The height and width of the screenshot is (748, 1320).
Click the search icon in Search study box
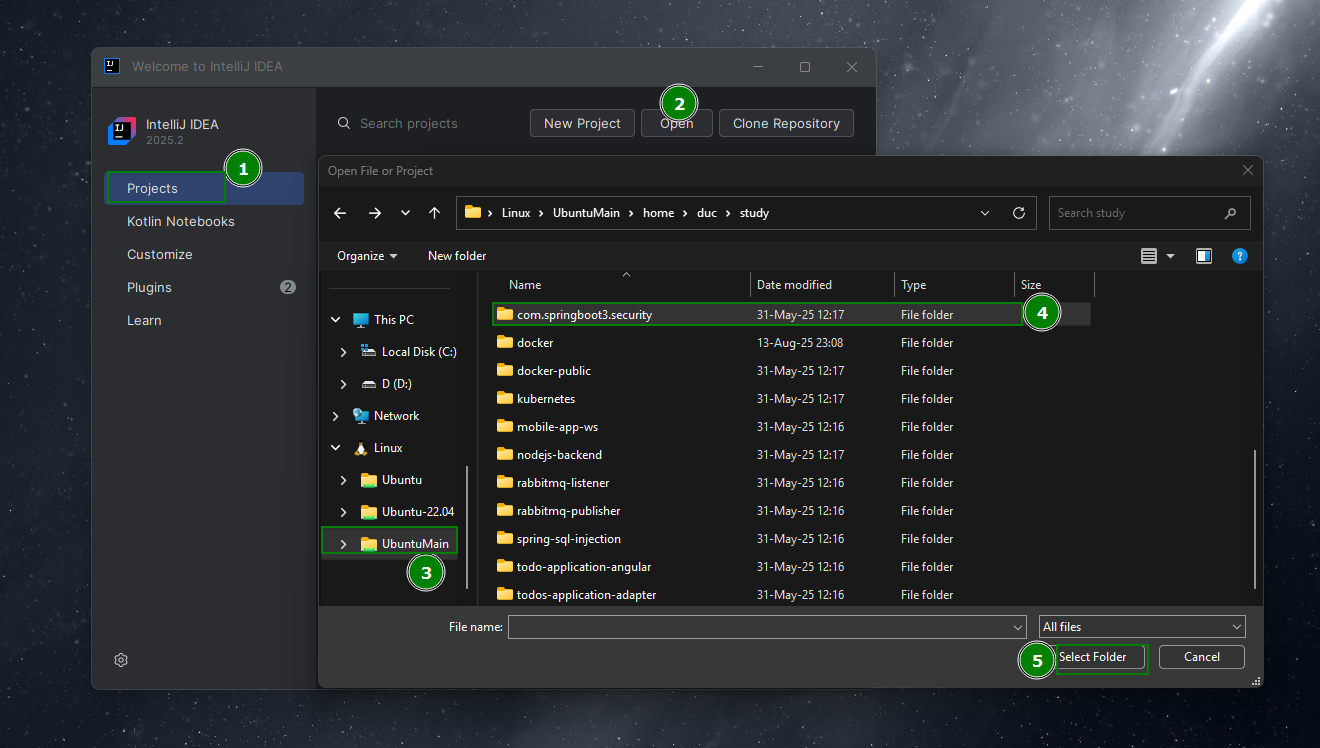click(1230, 213)
